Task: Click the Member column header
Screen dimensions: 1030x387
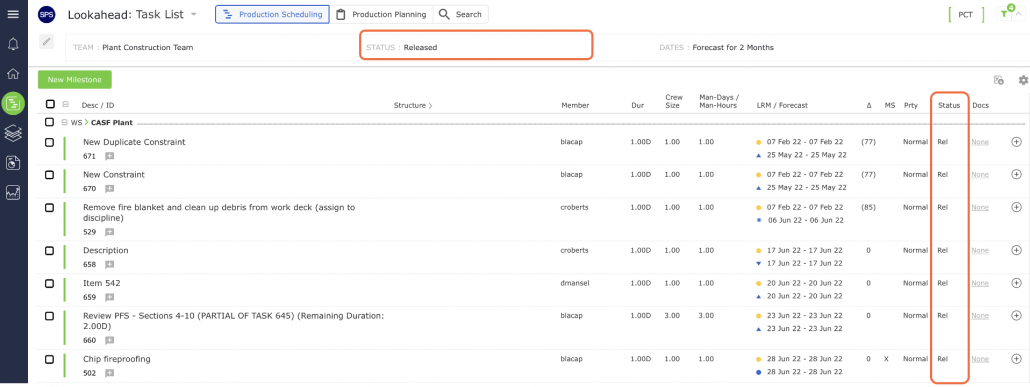Action: pyautogui.click(x=575, y=105)
